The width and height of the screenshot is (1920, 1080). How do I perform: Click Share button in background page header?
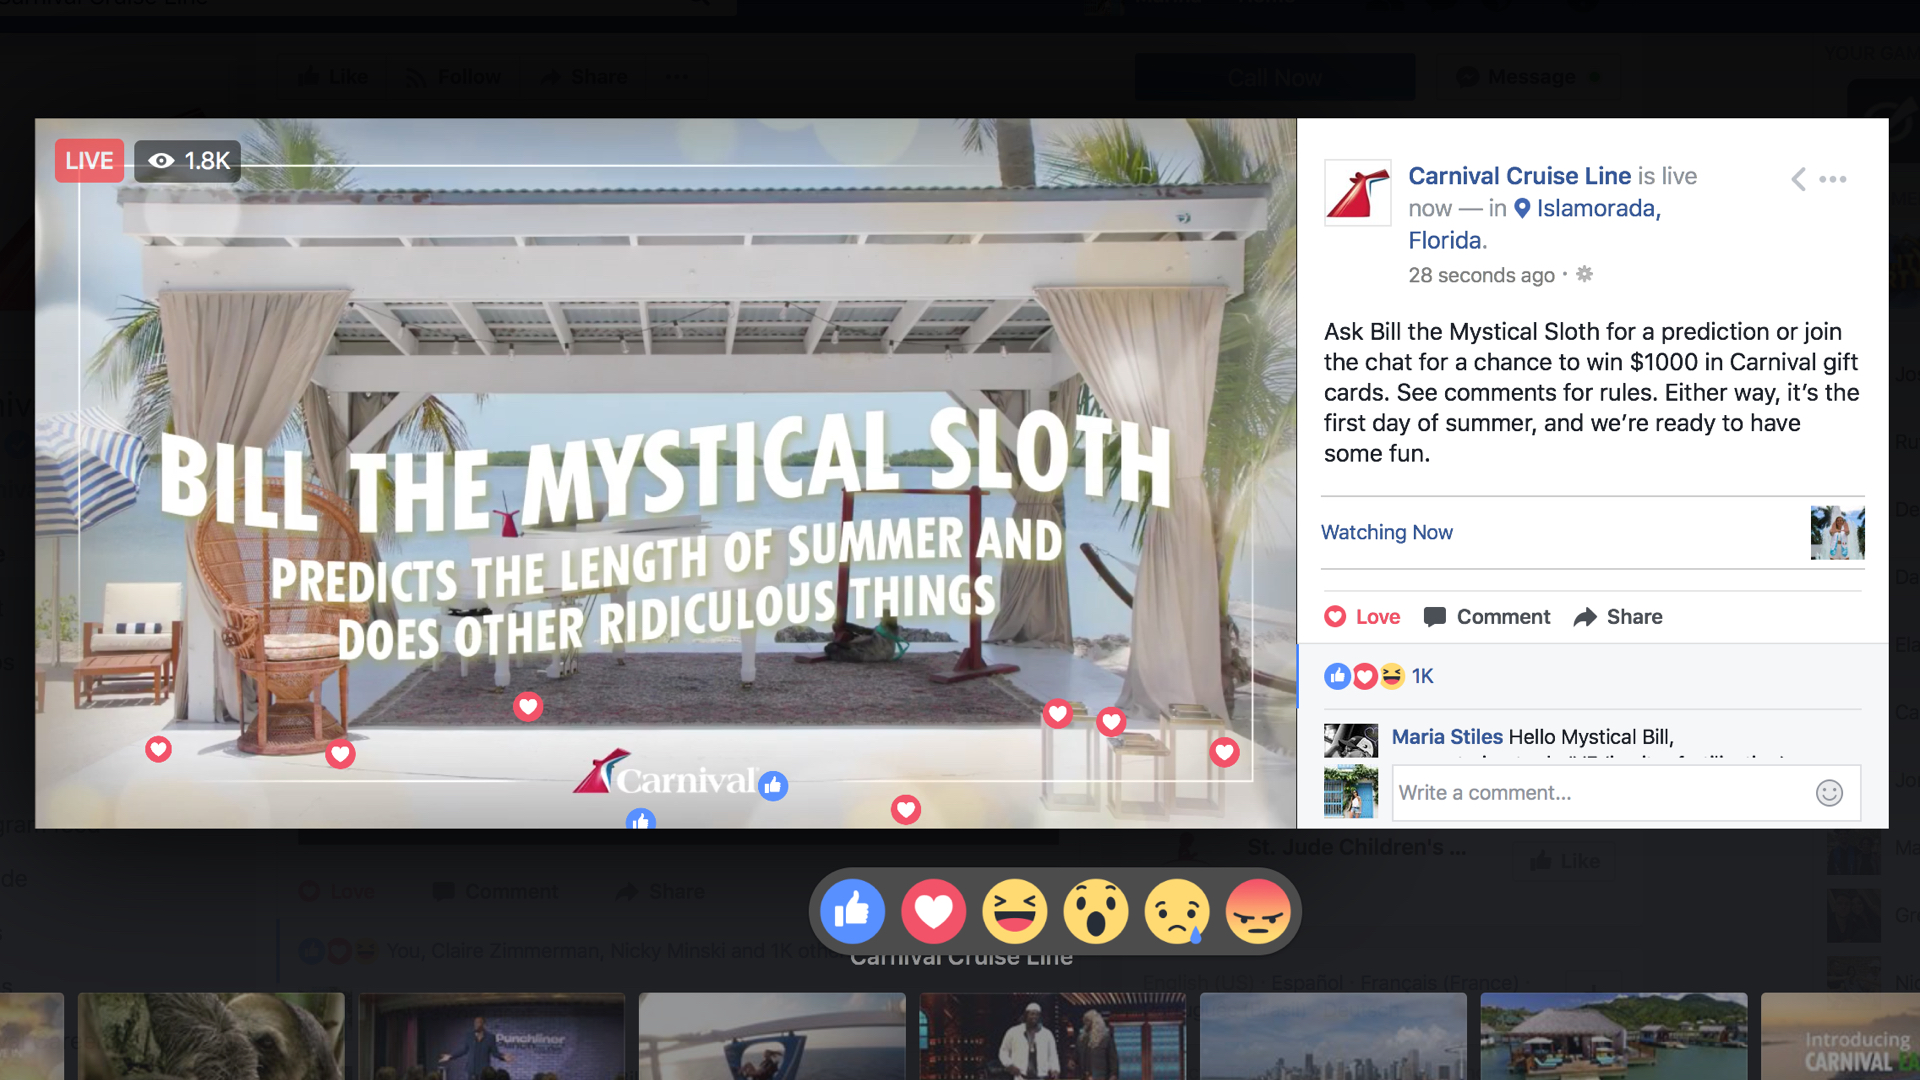pos(584,77)
